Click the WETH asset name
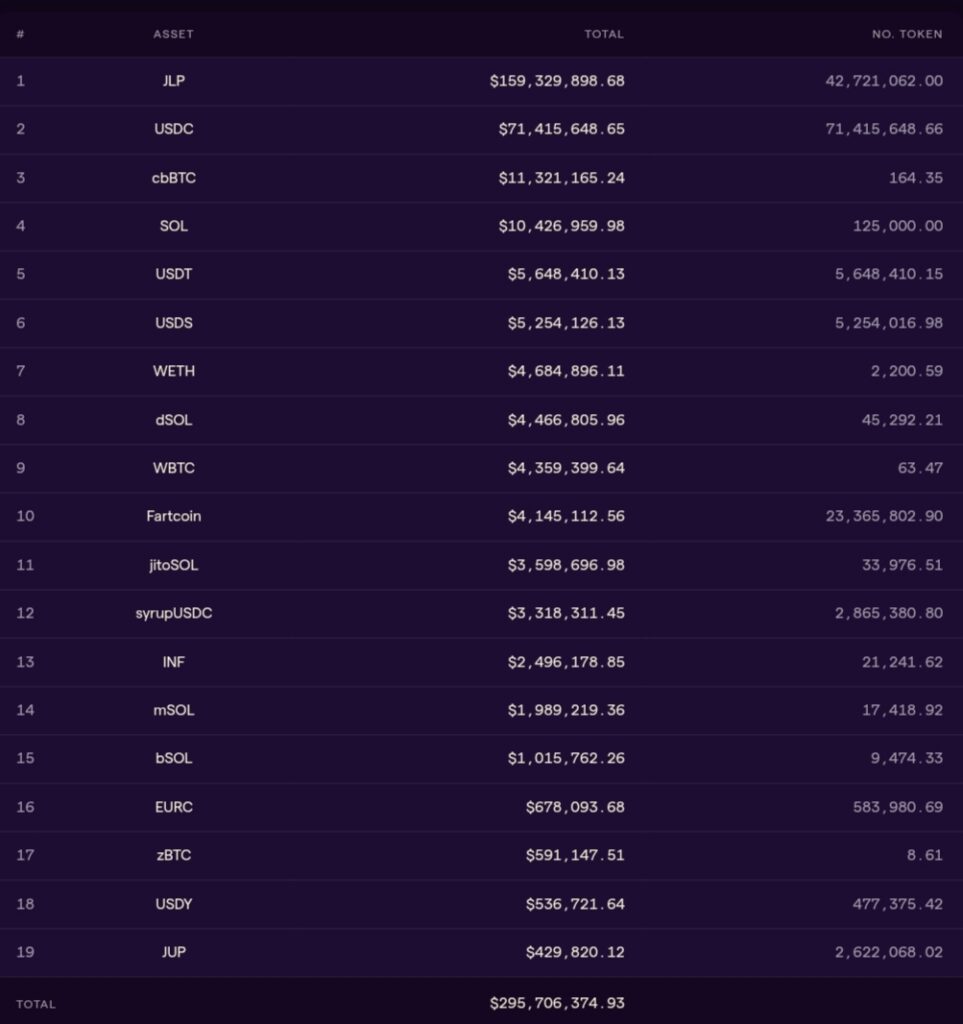The height and width of the screenshot is (1024, 963). (x=173, y=371)
